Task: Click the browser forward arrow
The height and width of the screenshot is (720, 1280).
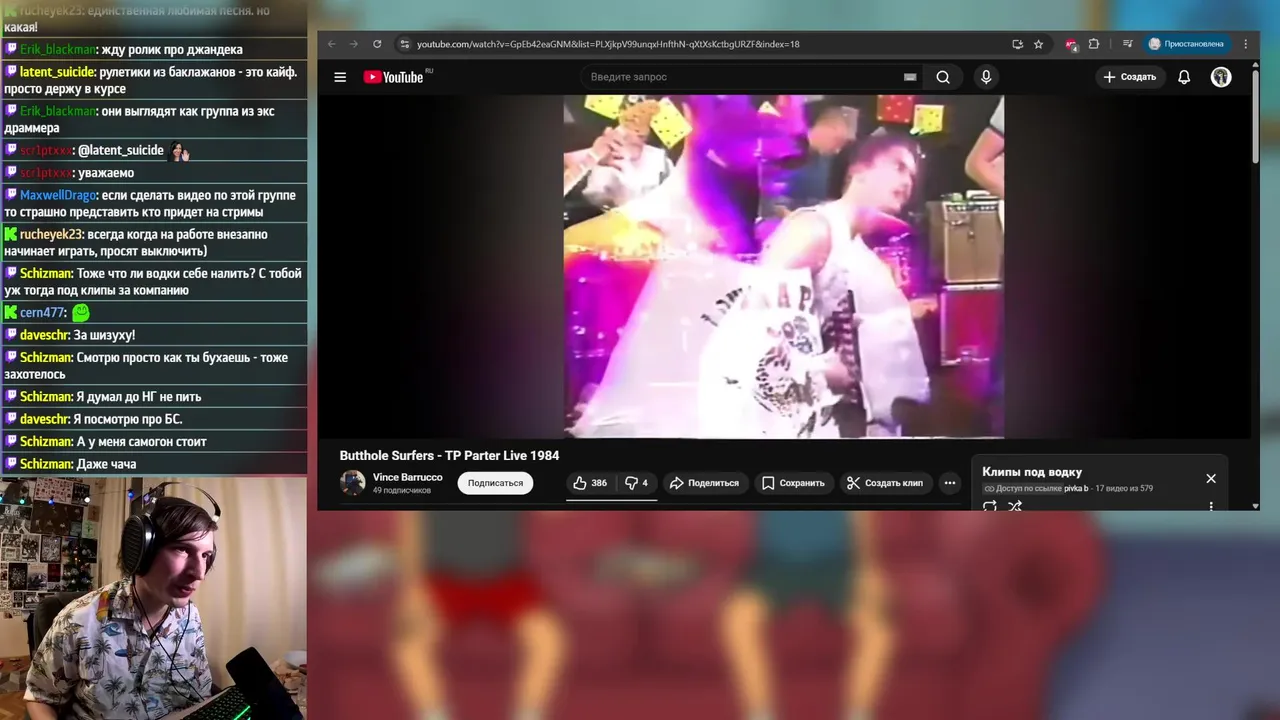Action: pos(354,44)
